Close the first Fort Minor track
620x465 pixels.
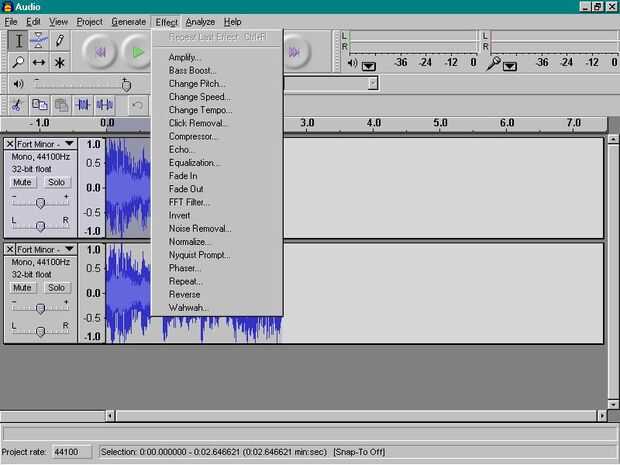point(10,144)
